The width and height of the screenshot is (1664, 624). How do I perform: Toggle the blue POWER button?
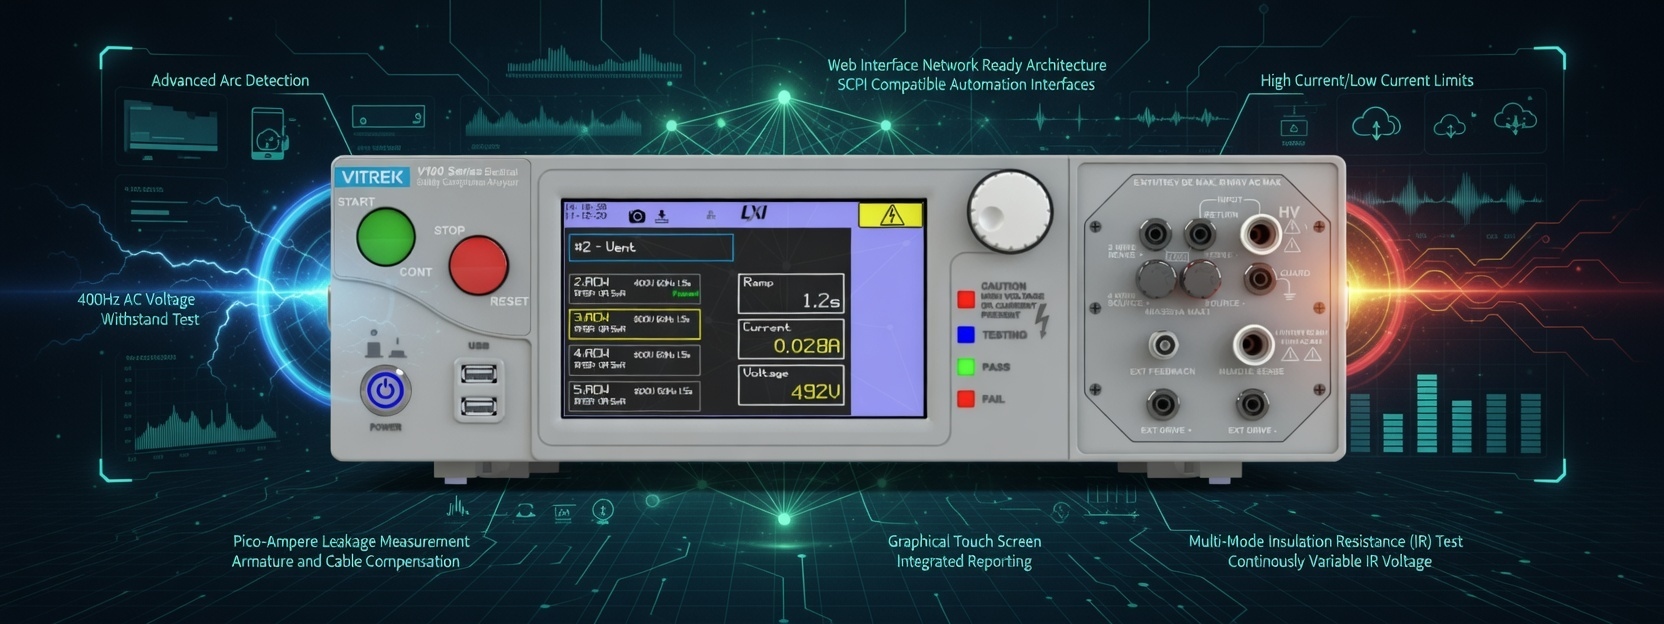click(385, 390)
